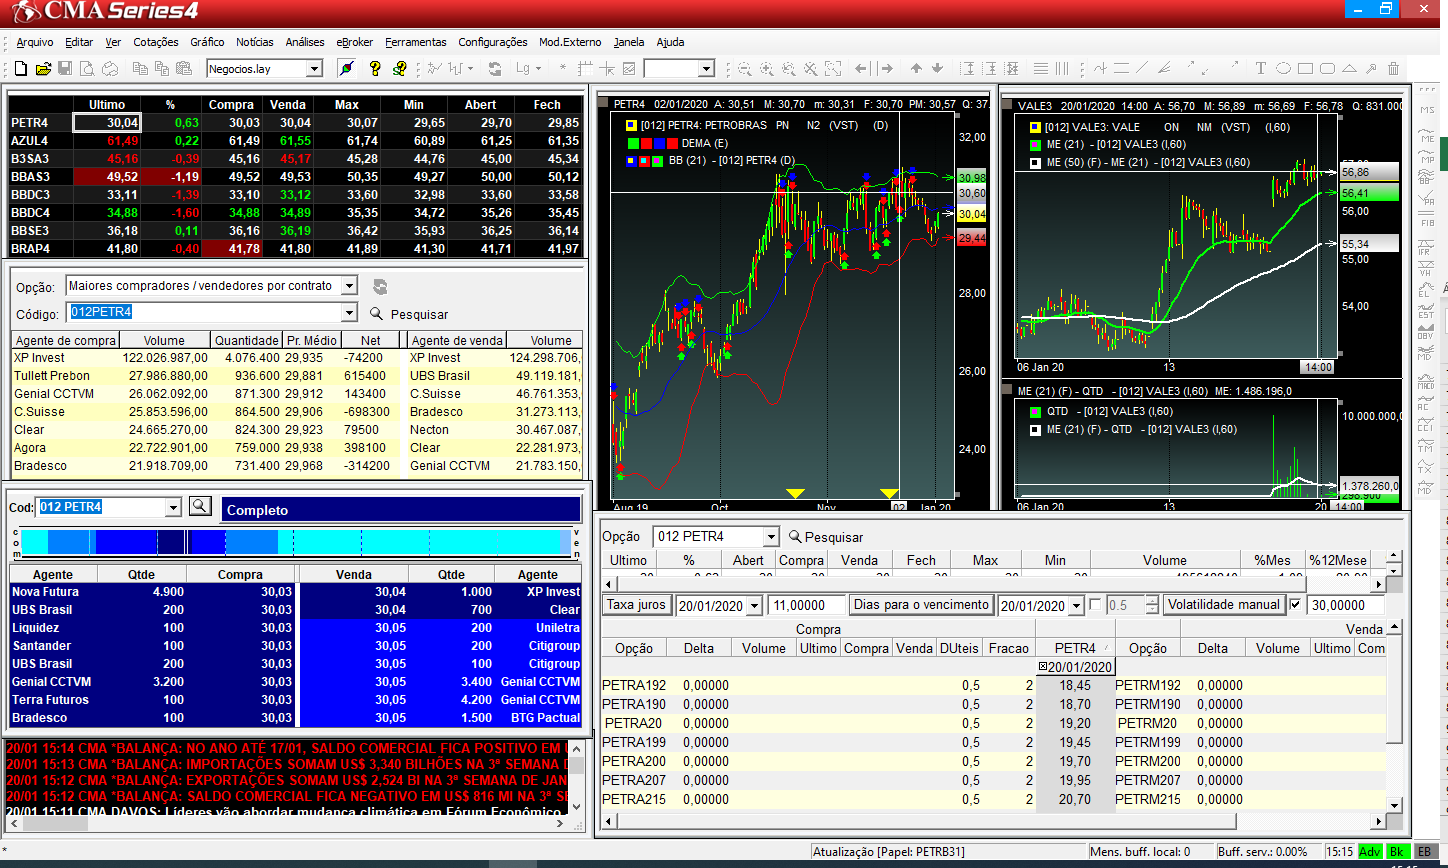The width and height of the screenshot is (1448, 868).
Task: Click the down arrow toolbar icon
Action: pyautogui.click(x=937, y=69)
